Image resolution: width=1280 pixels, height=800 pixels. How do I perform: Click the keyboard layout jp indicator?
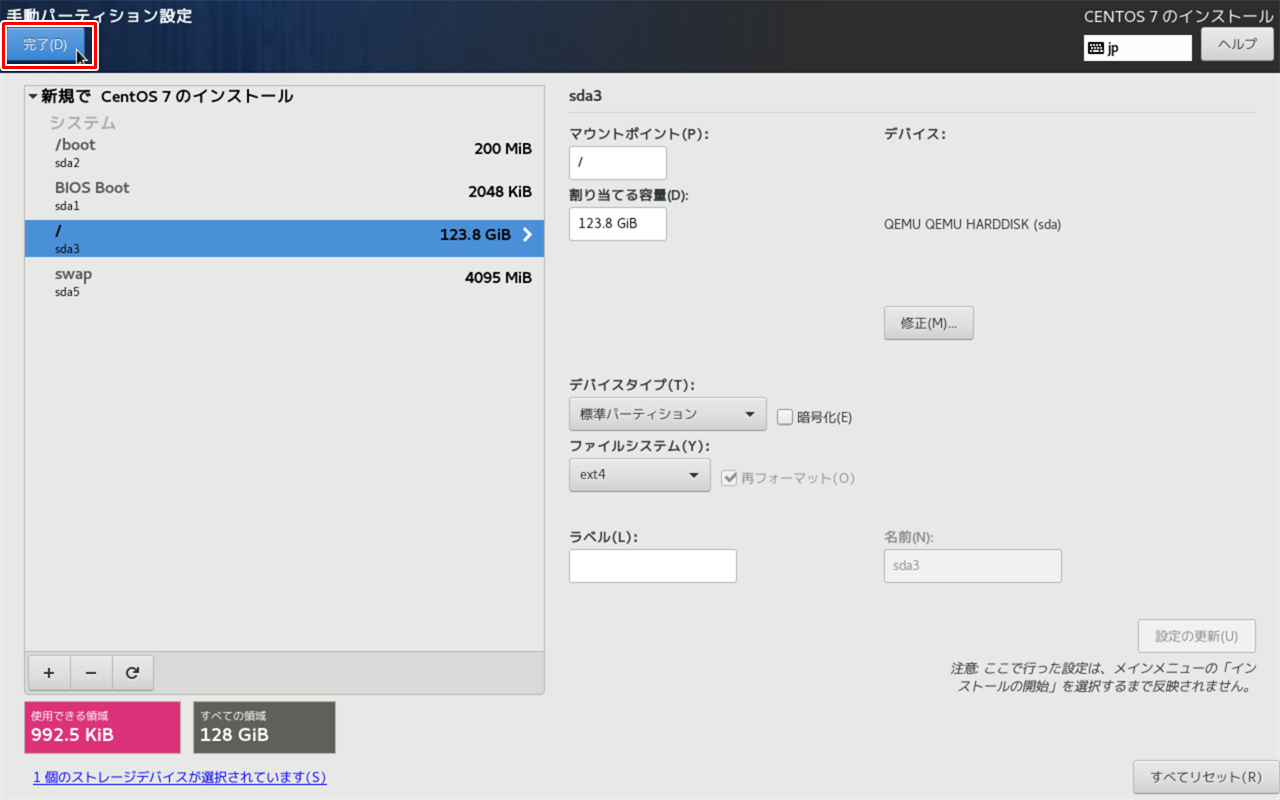(1137, 48)
